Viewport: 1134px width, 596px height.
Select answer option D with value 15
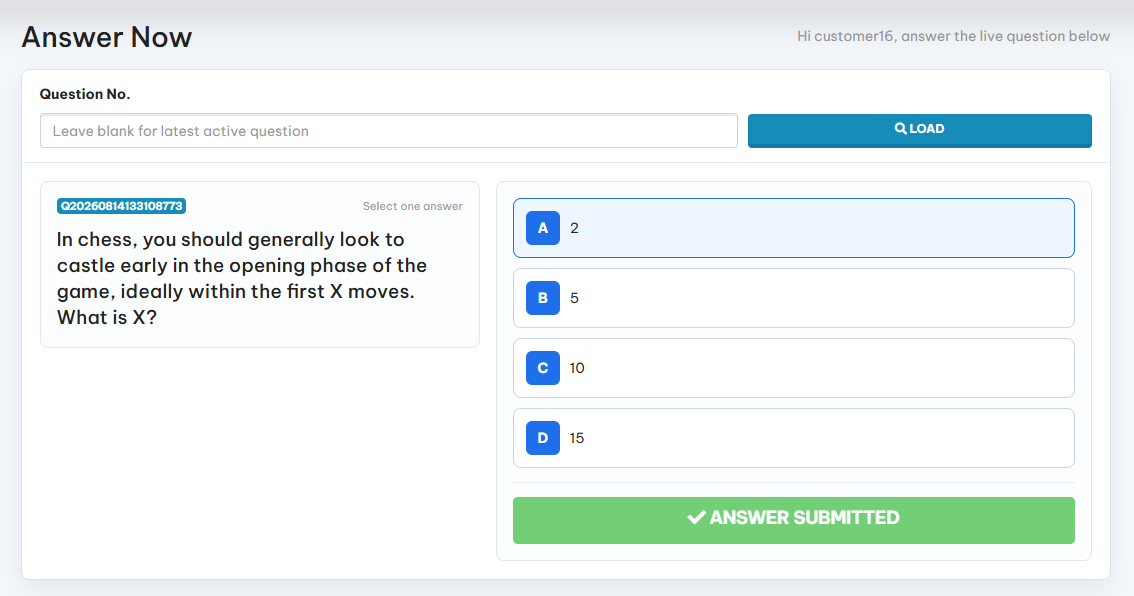click(793, 438)
